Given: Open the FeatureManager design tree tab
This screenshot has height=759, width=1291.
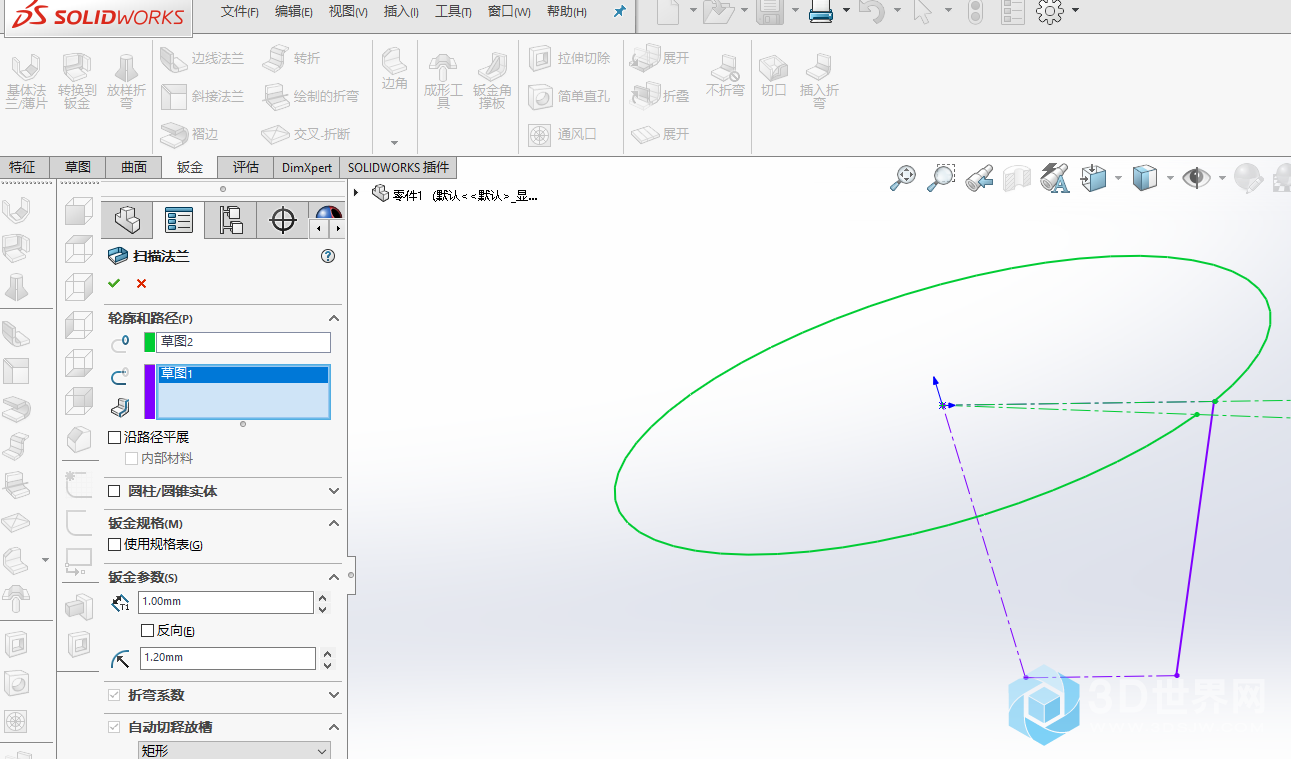Looking at the screenshot, I should pos(127,220).
